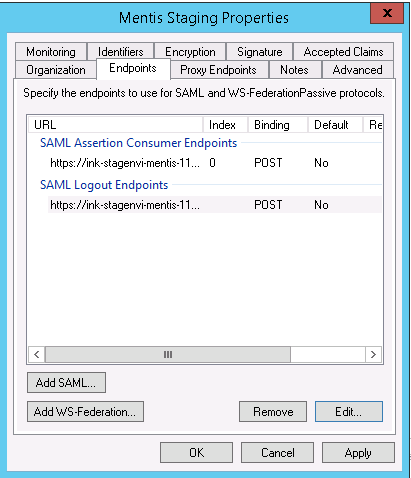Switch to the Organization tab

(x=56, y=70)
